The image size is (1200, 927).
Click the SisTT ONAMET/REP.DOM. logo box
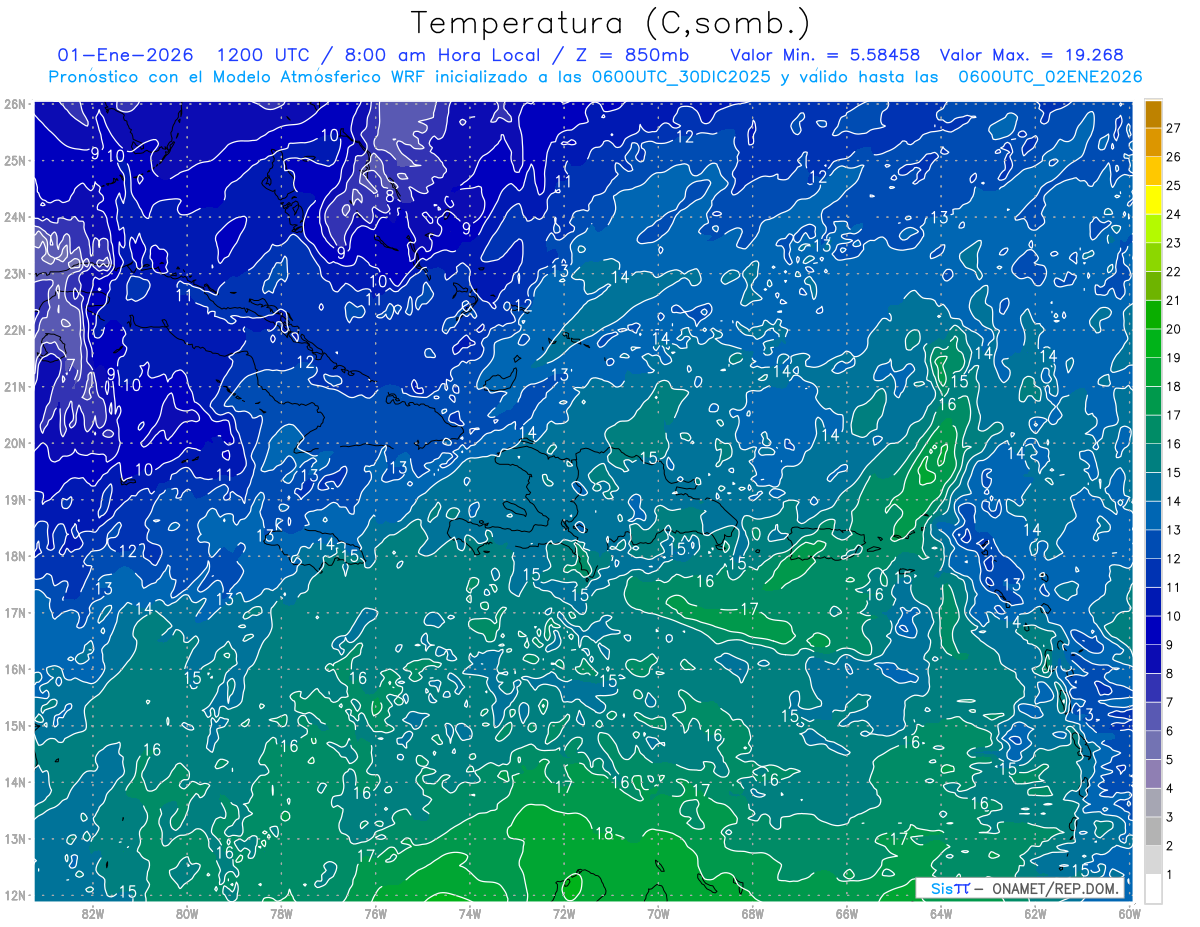(x=1020, y=888)
